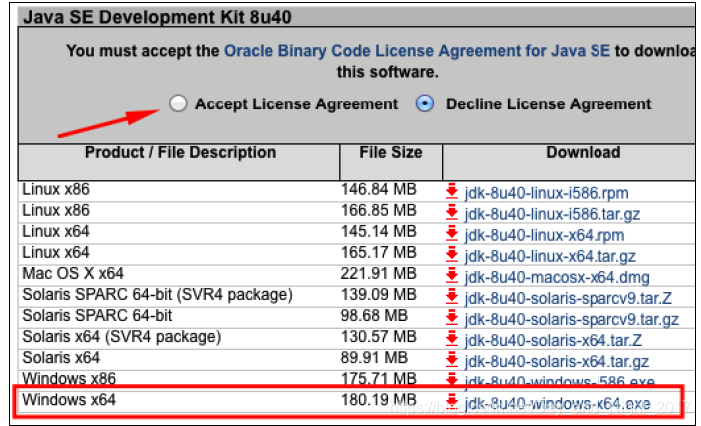Click download arrow icon for jdk-8u40-solaris-sparcv9.tar.gz

(452, 317)
